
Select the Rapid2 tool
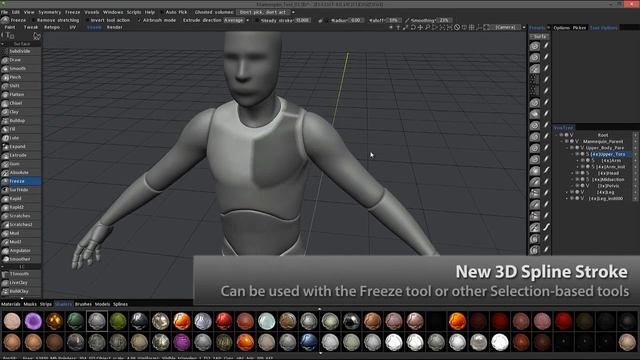coord(21,207)
